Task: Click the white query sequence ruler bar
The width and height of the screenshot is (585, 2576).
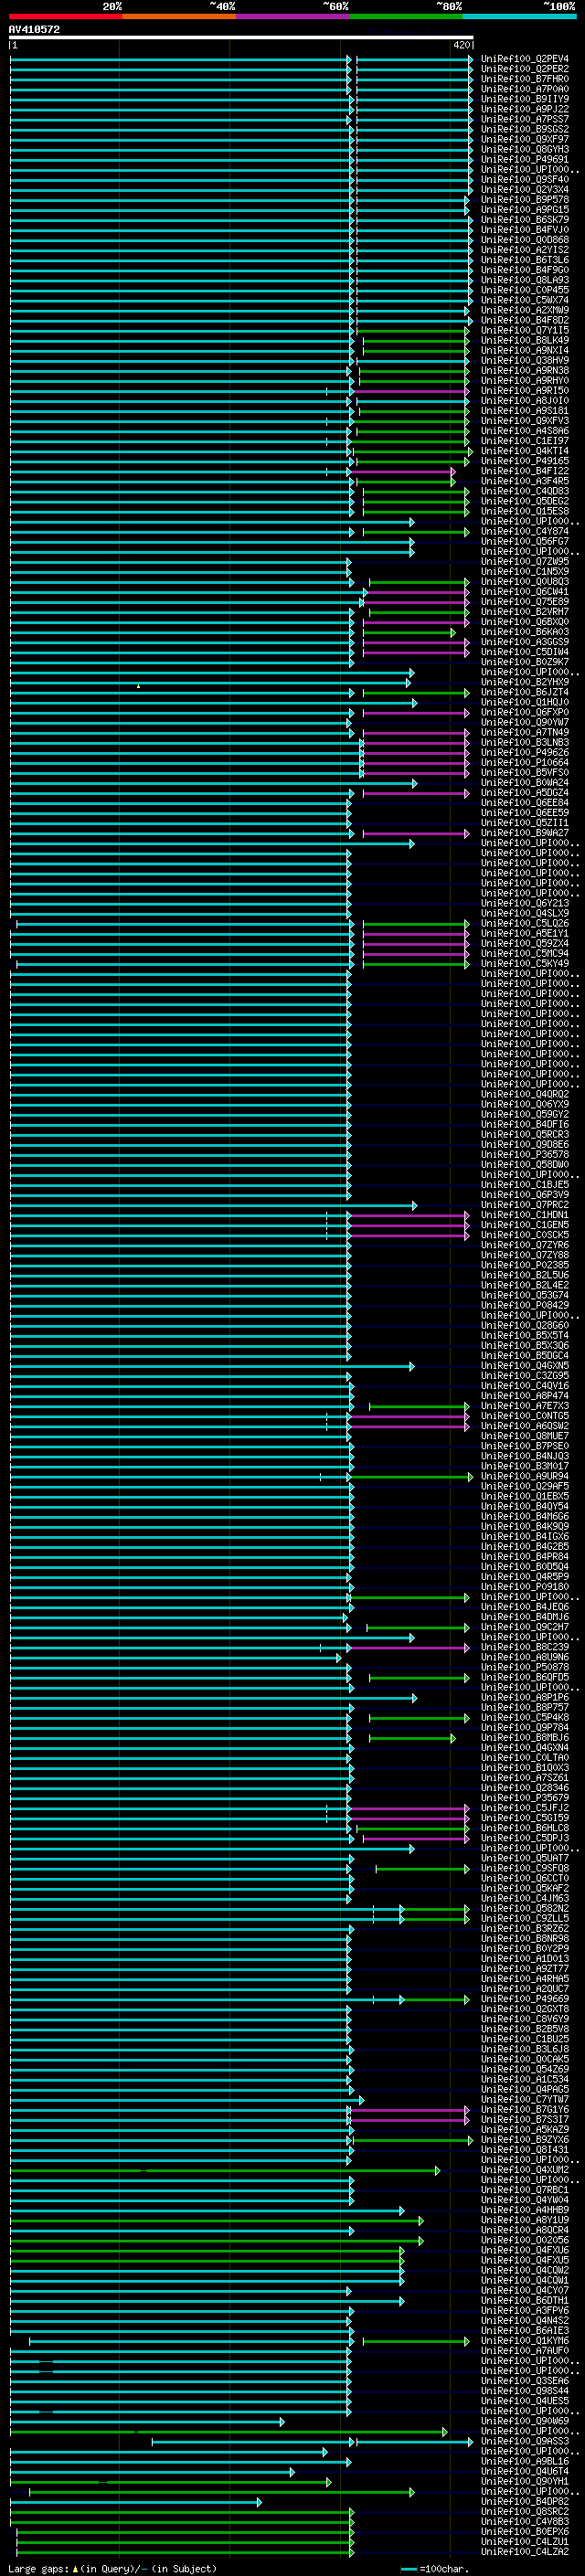Action: pyautogui.click(x=241, y=37)
